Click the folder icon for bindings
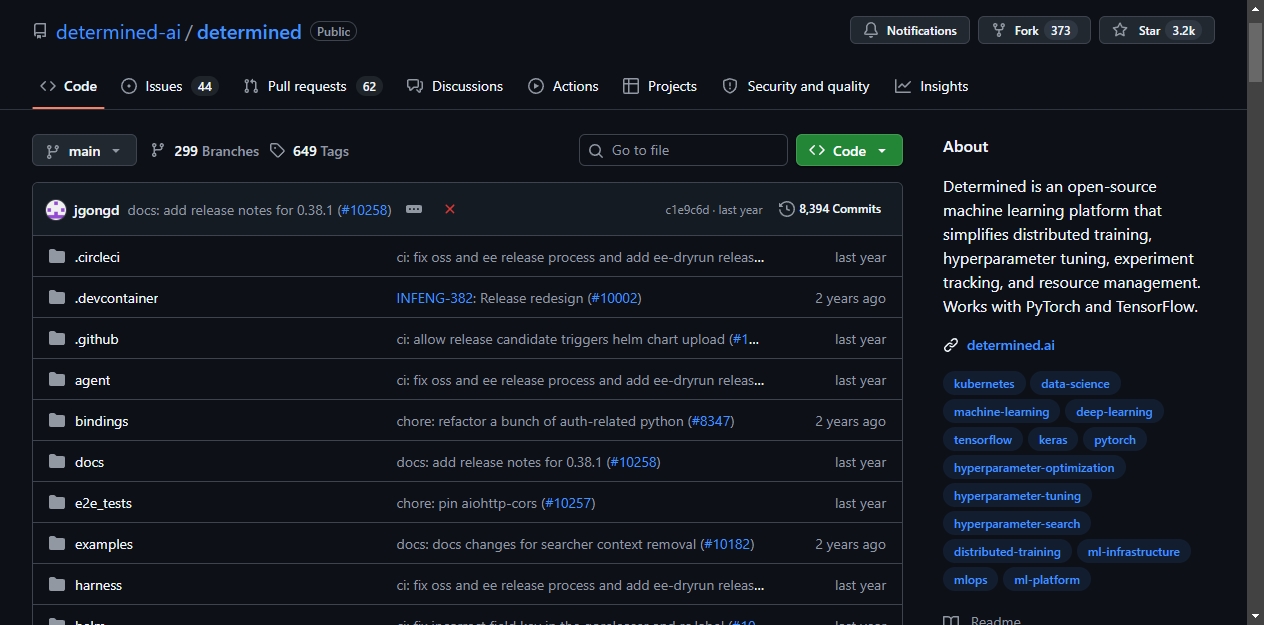This screenshot has width=1264, height=625. point(57,421)
